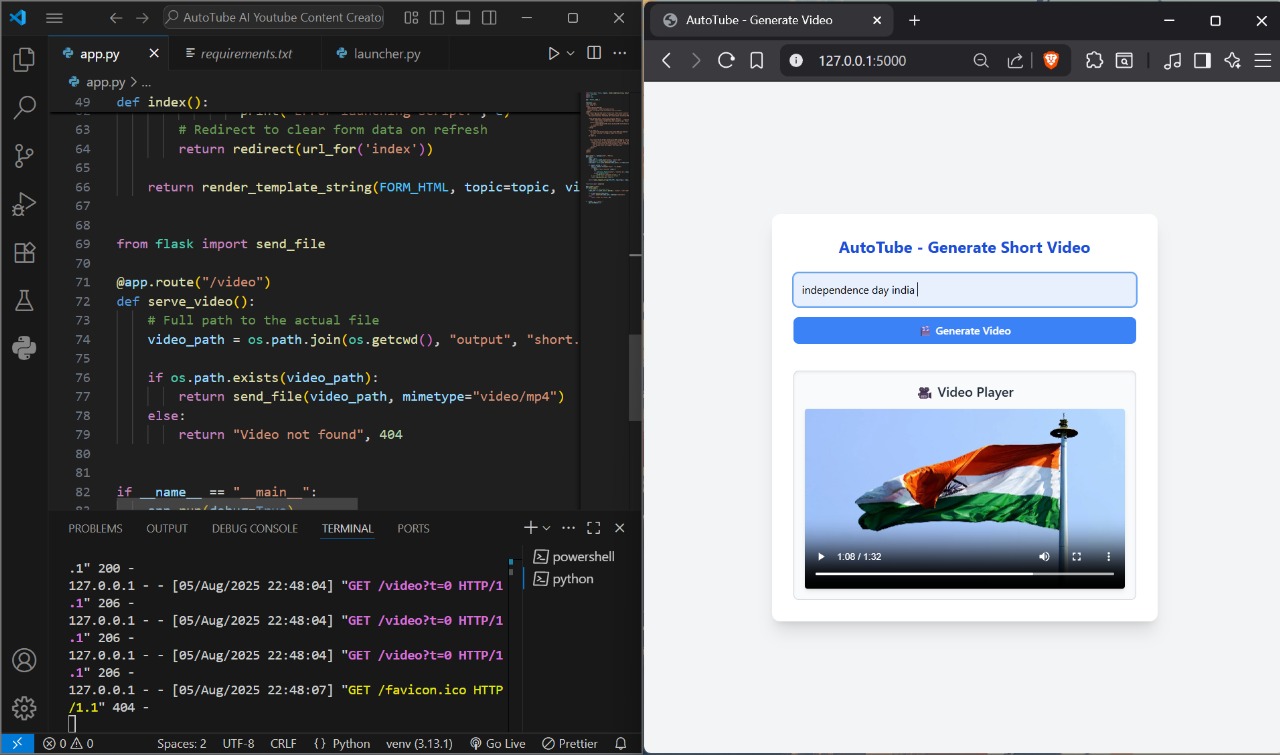
Task: Select the powershell terminal entry
Action: tap(573, 556)
